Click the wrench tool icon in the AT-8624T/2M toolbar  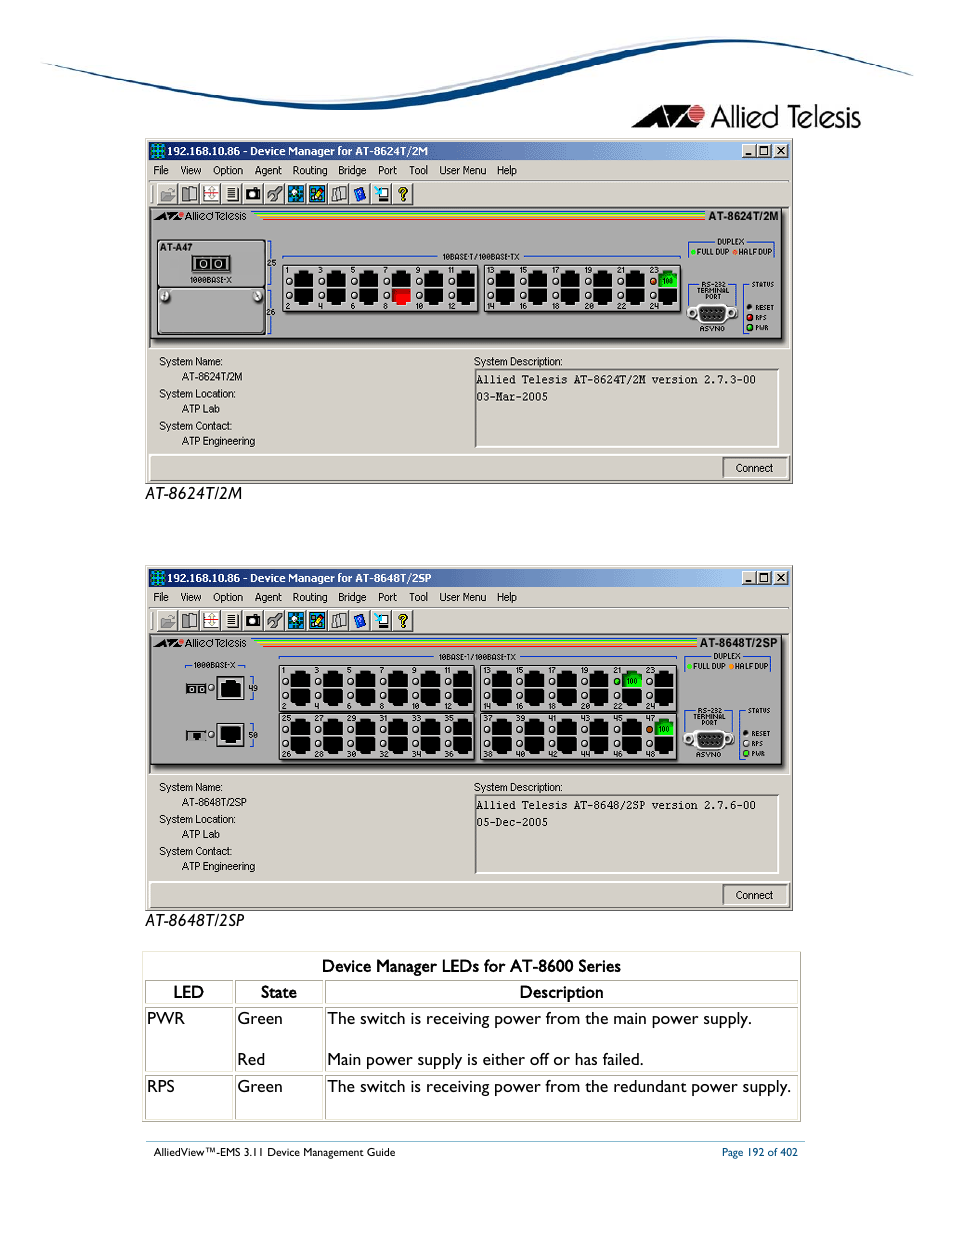(274, 194)
